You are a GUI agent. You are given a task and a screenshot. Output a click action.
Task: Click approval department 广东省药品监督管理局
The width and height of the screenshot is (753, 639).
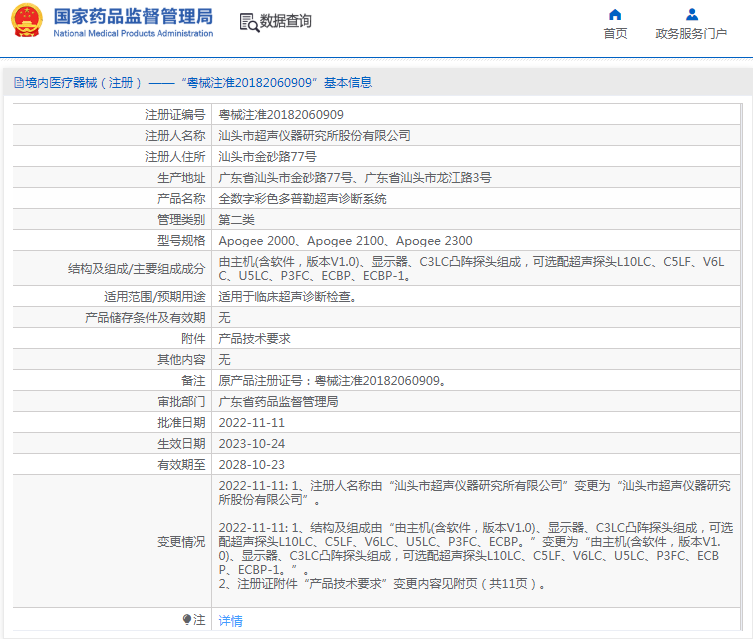coord(279,402)
